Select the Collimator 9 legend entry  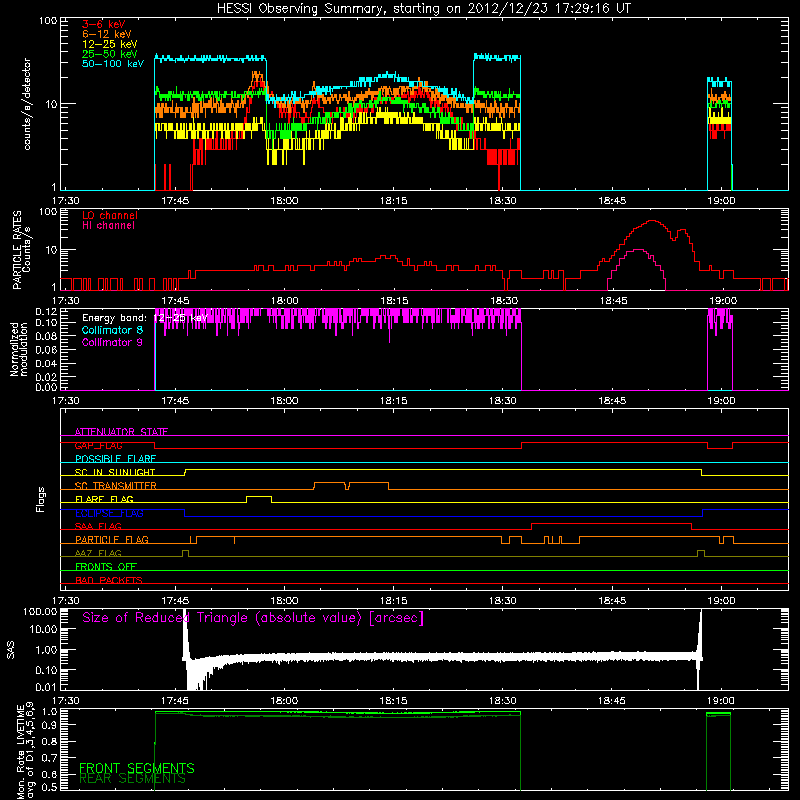click(x=112, y=342)
